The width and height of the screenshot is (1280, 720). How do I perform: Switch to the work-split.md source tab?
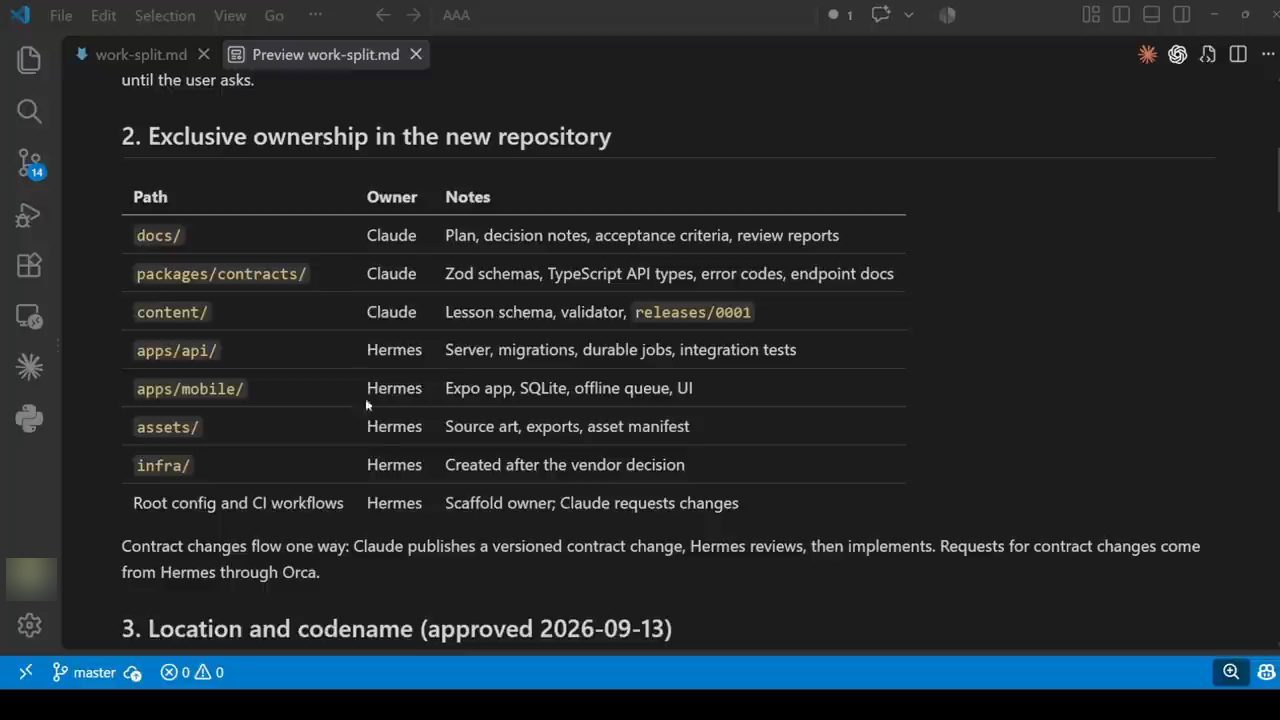point(140,55)
